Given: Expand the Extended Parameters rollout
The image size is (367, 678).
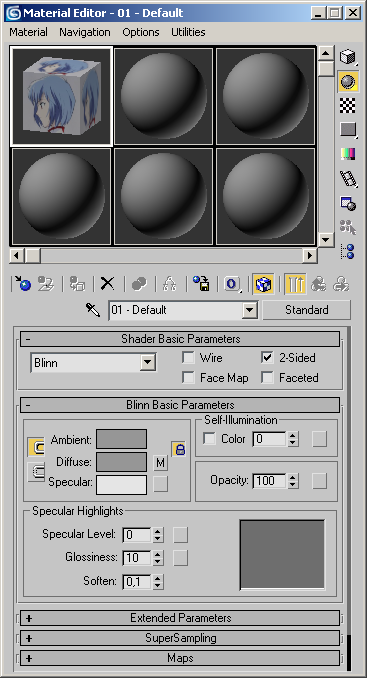Looking at the screenshot, I should click(x=180, y=618).
